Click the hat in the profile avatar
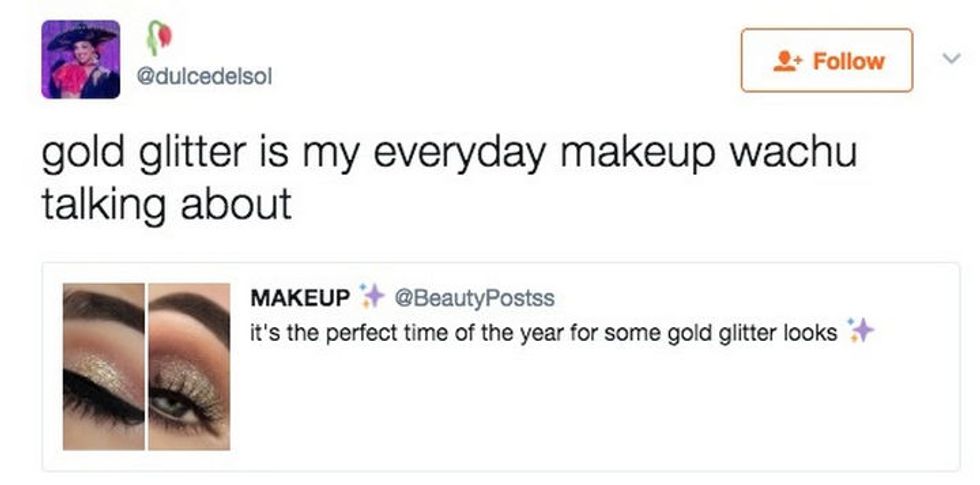 click(82, 36)
